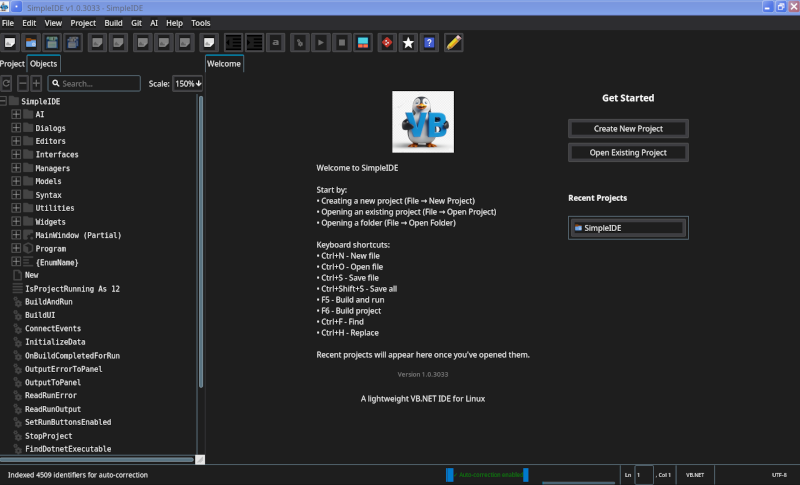The width and height of the screenshot is (800, 485).
Task: Select the Welcome tab
Action: pos(224,64)
